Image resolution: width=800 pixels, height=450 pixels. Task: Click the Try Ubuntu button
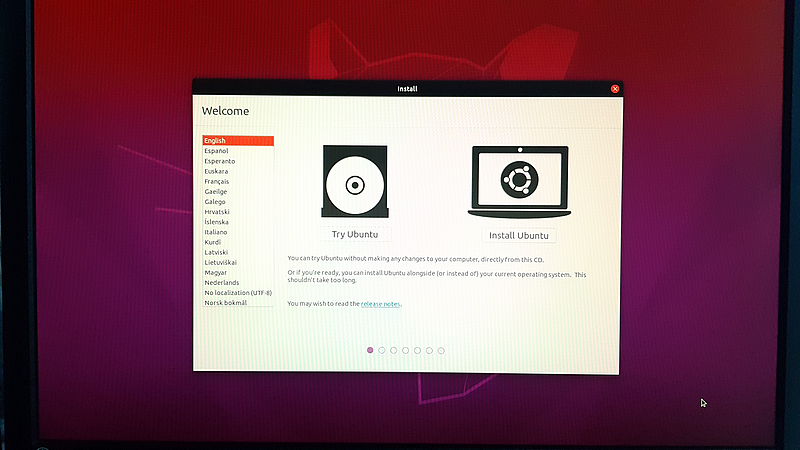tap(355, 234)
